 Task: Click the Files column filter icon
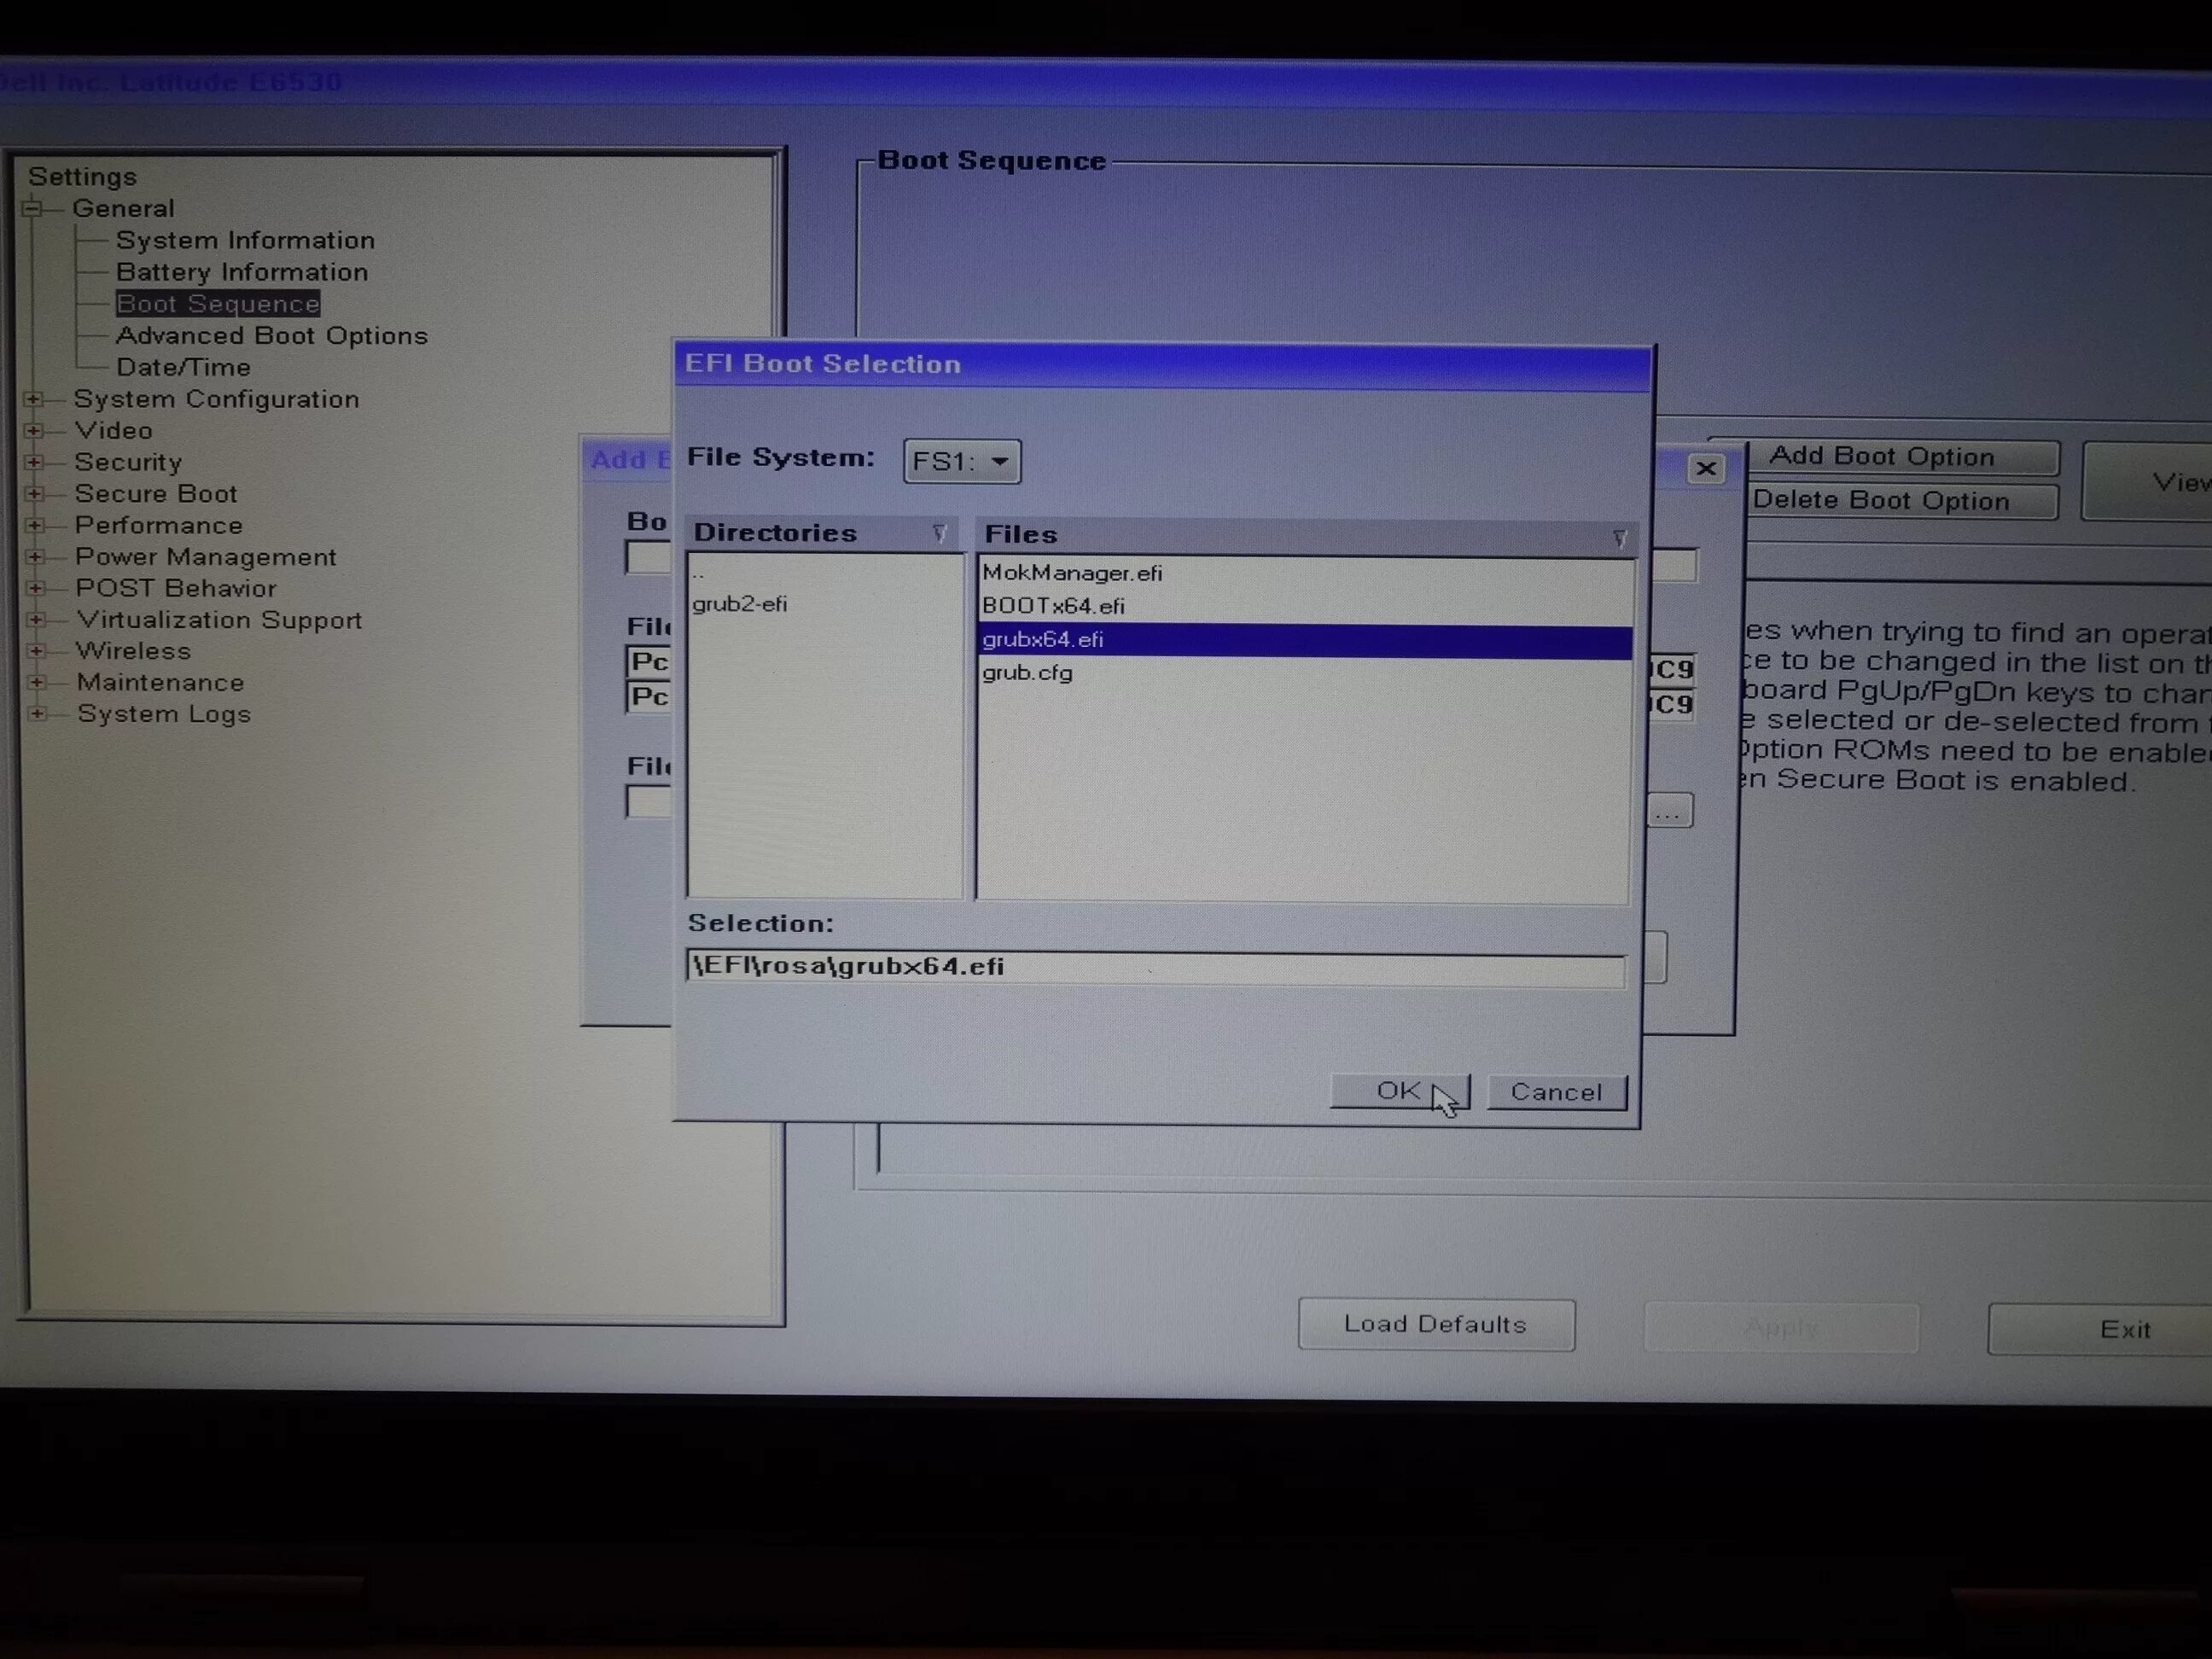(1618, 538)
